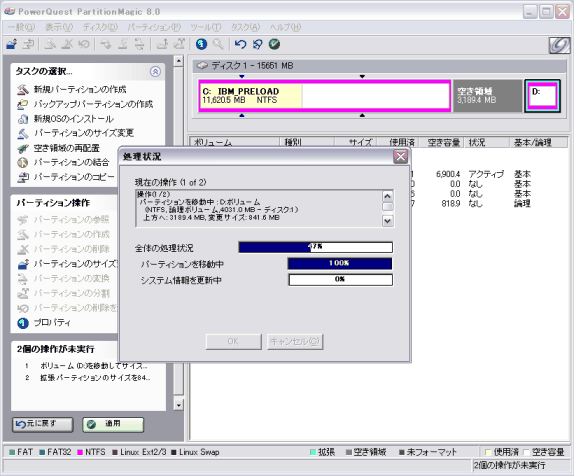The height and width of the screenshot is (476, 574).
Task: Click the ディスク 1 - 15651 MB header
Action: (x=380, y=66)
